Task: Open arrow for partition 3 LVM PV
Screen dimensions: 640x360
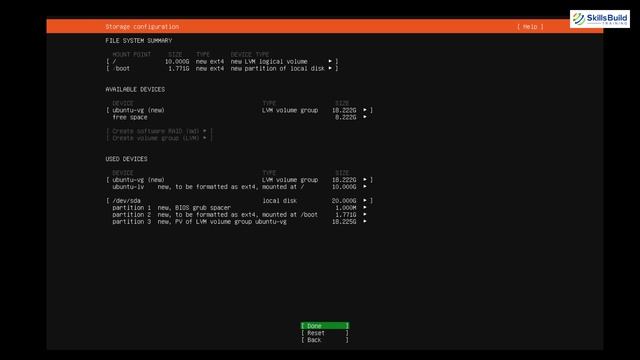Action: click(x=364, y=221)
